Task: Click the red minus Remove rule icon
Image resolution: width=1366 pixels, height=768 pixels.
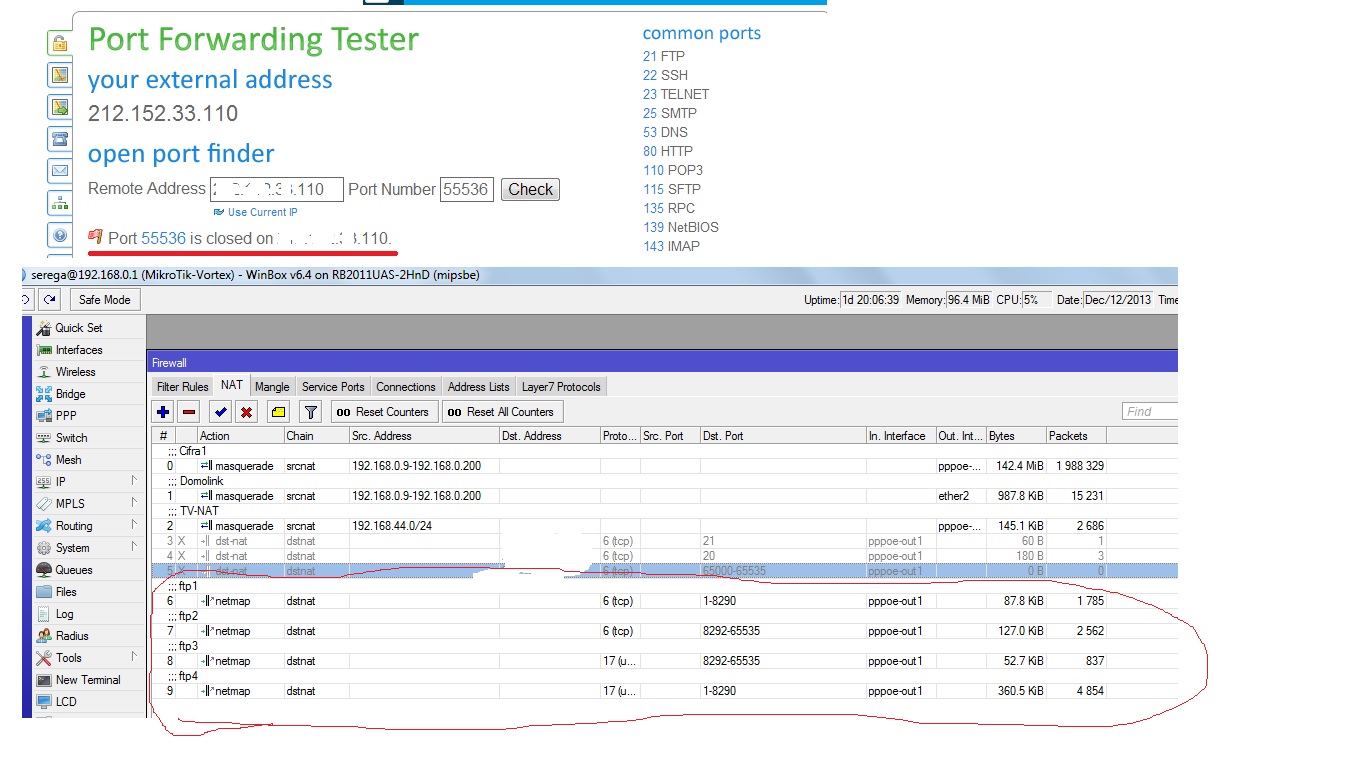Action: coord(189,412)
